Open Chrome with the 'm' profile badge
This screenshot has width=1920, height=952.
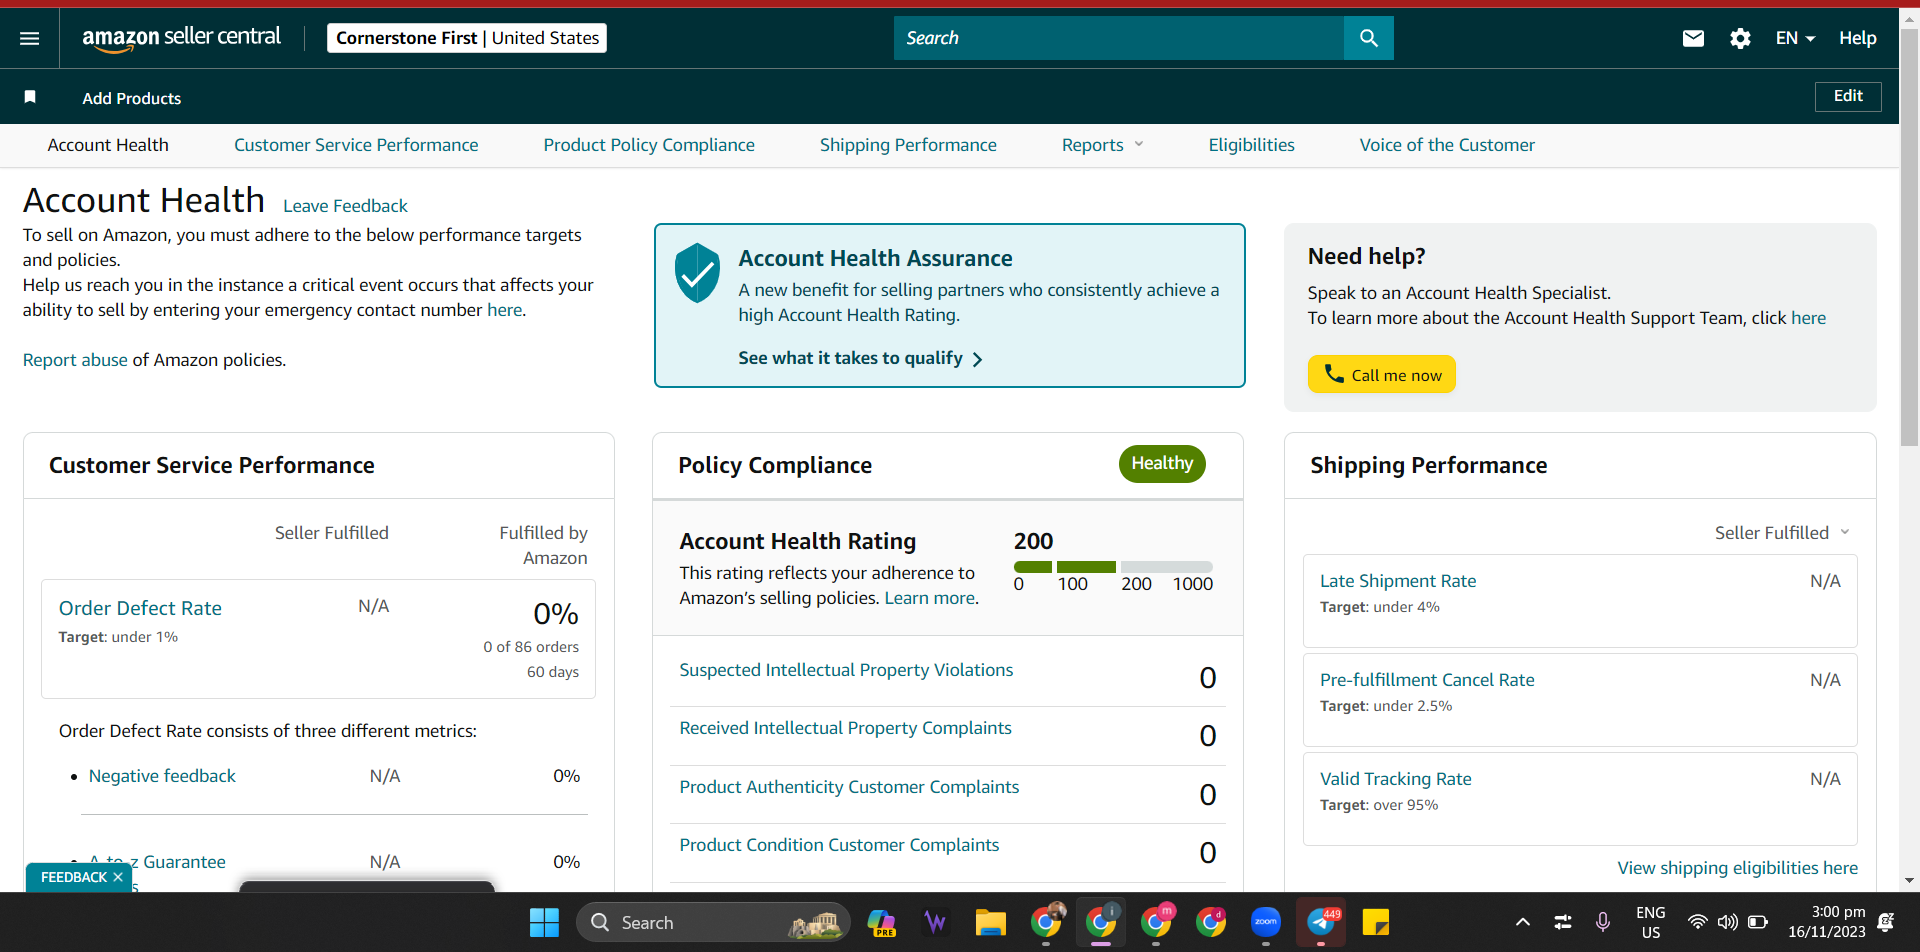[x=1157, y=922]
